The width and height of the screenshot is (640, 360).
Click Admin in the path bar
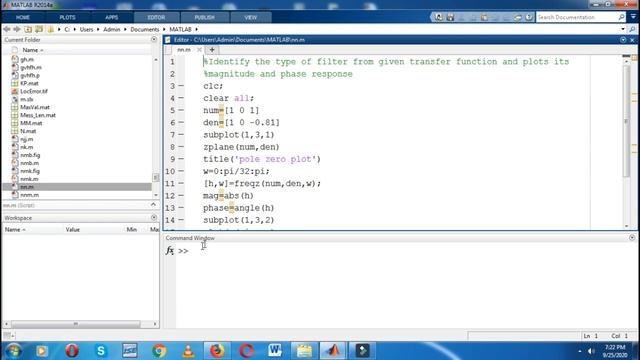pos(111,29)
